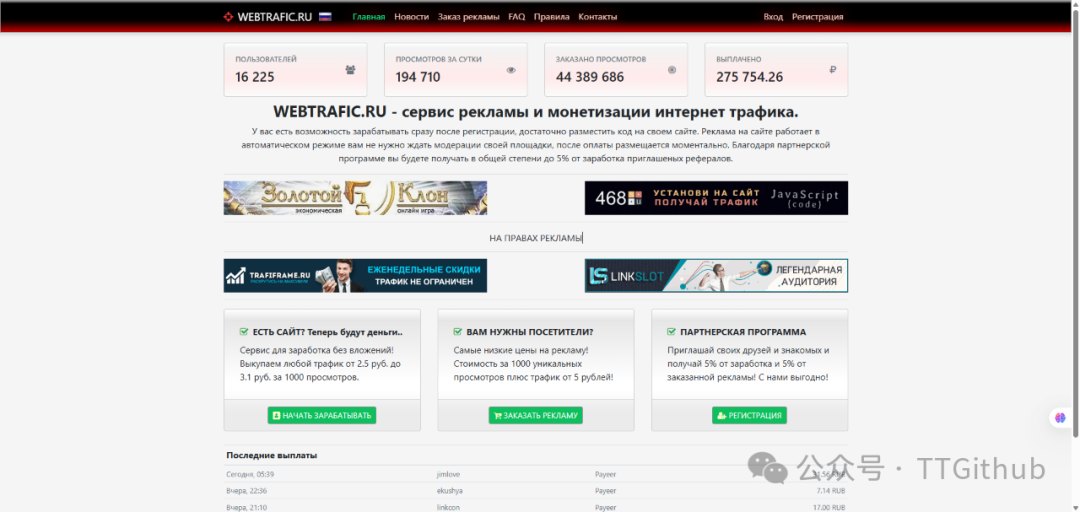Open the Новости menu item
1080x512 pixels.
[x=411, y=17]
